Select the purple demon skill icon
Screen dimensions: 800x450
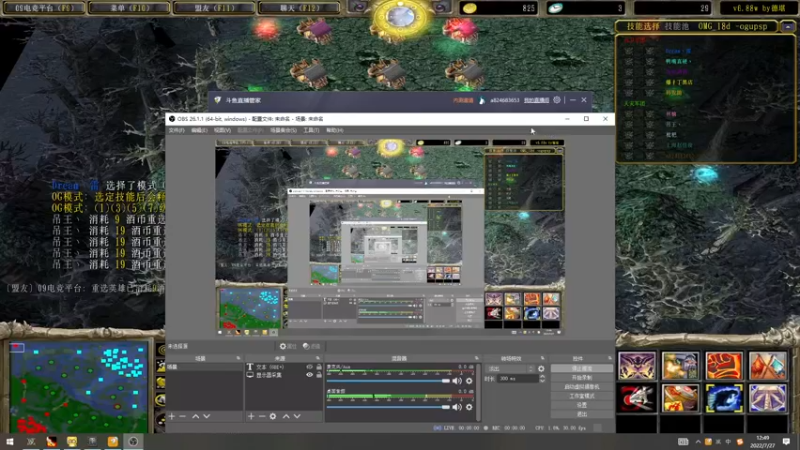click(x=637, y=365)
